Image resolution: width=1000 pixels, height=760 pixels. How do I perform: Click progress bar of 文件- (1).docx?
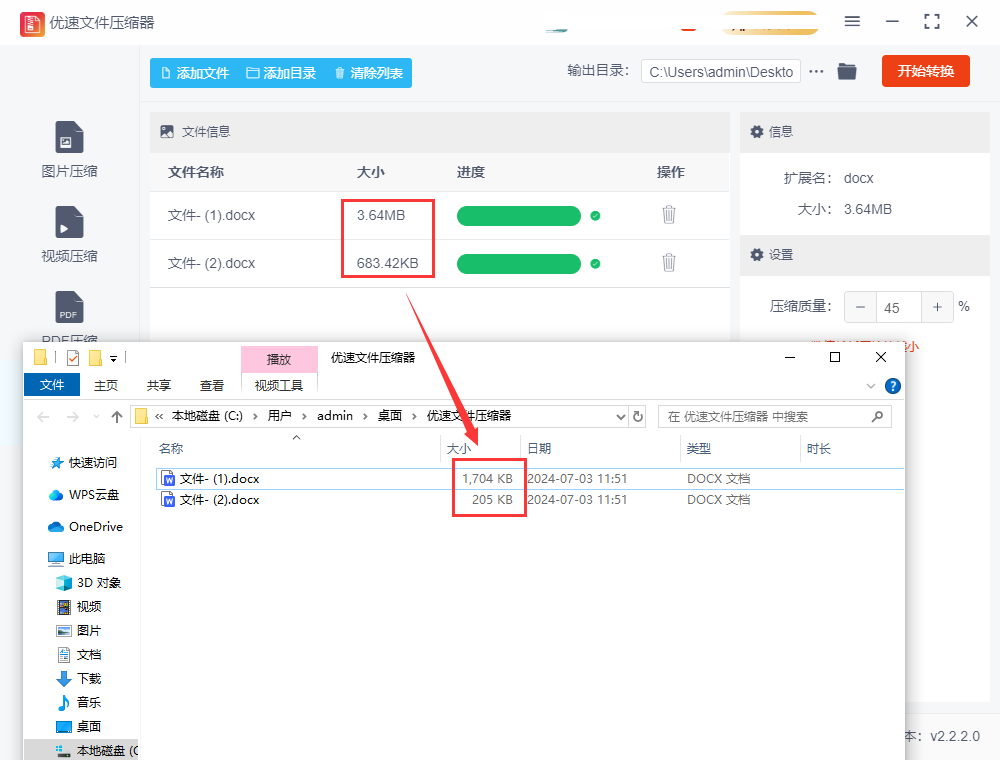coord(518,216)
